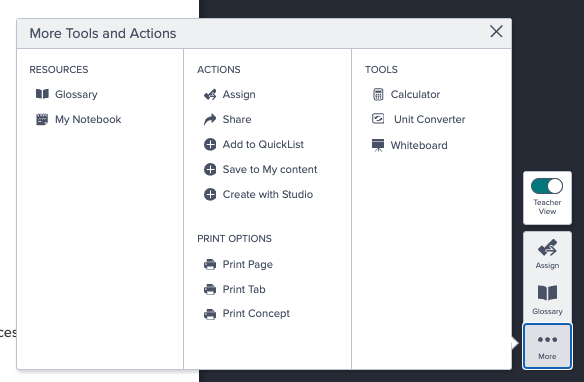Close the More Tools and Actions dialog
584x382 pixels.
[496, 31]
